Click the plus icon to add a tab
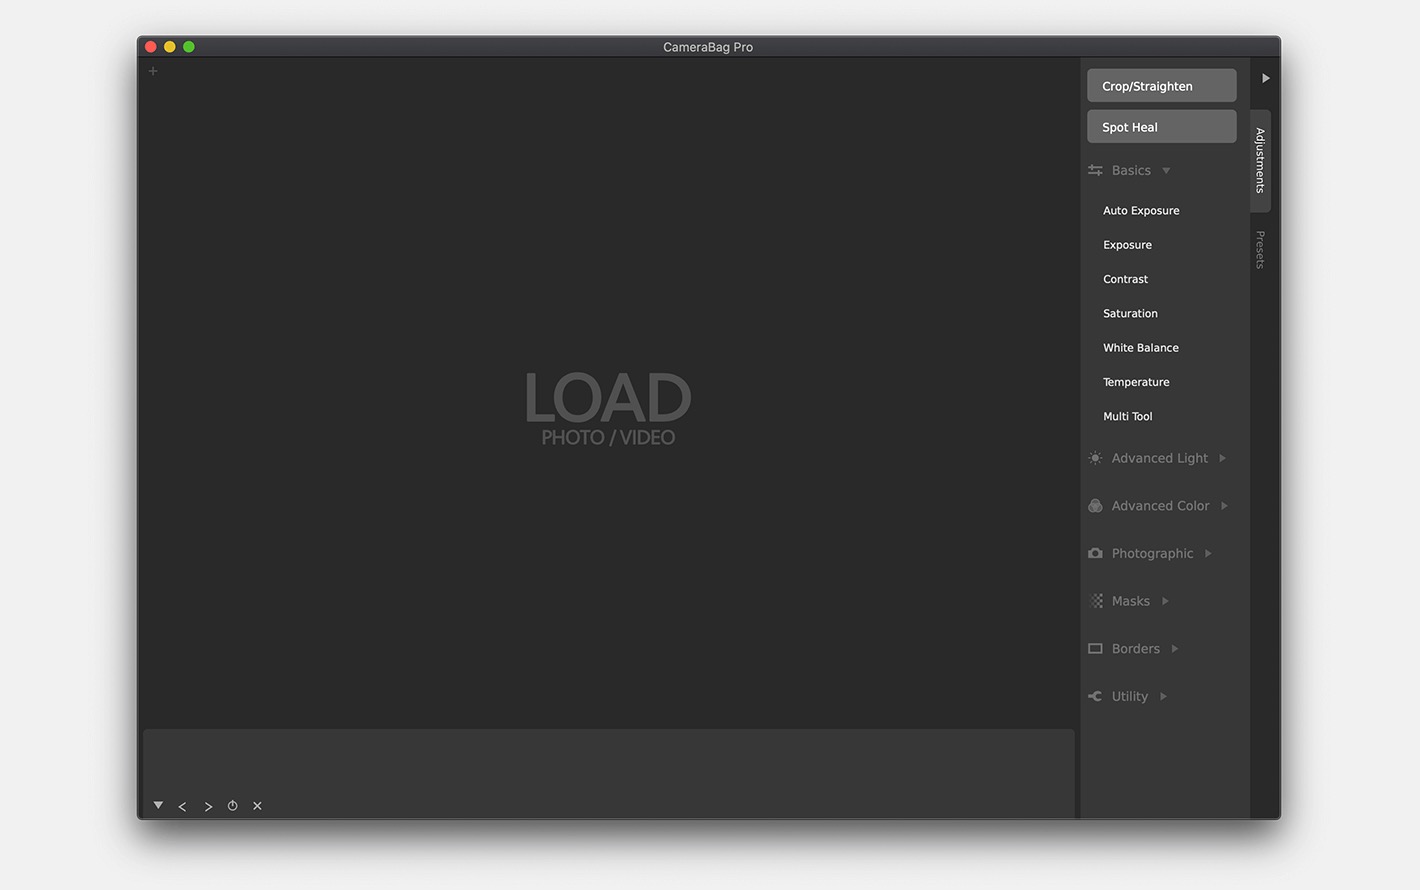Viewport: 1420px width, 890px height. (x=153, y=71)
